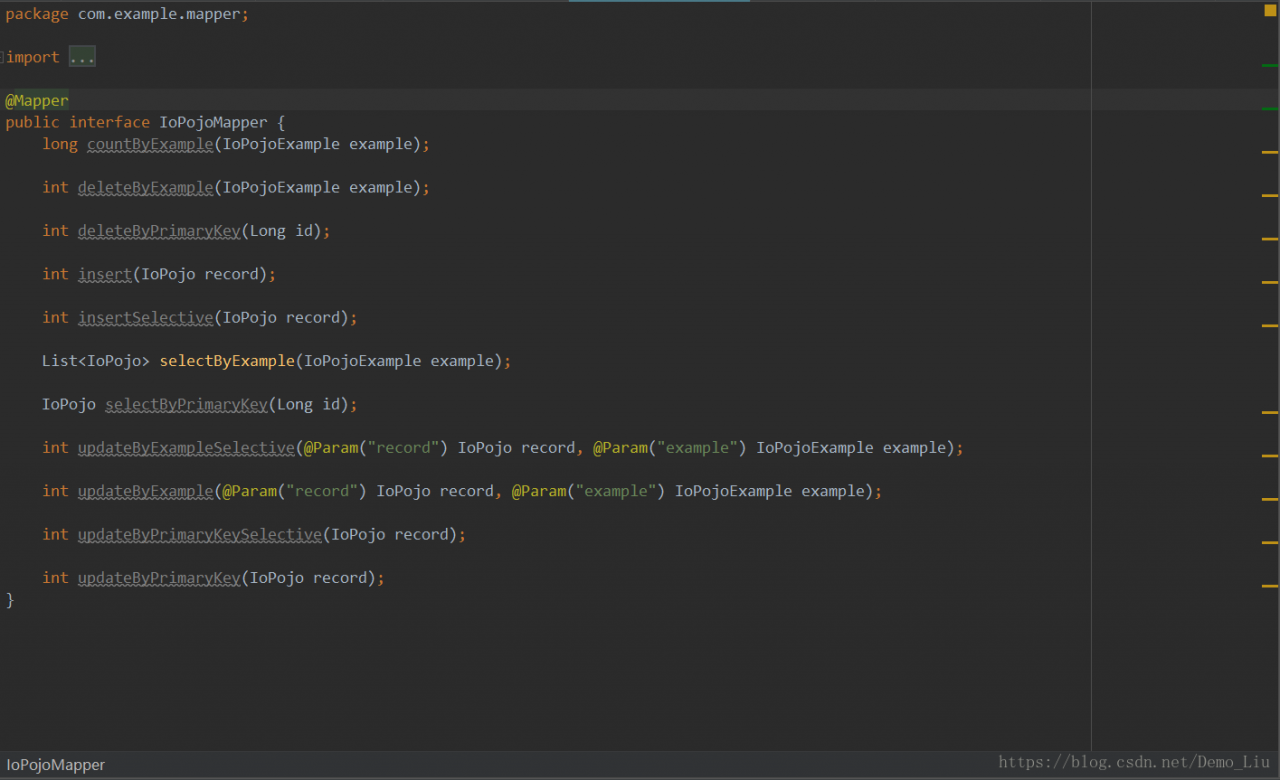Click the updateByExampleSelective method name
Viewport: 1280px width, 780px height.
(x=186, y=448)
